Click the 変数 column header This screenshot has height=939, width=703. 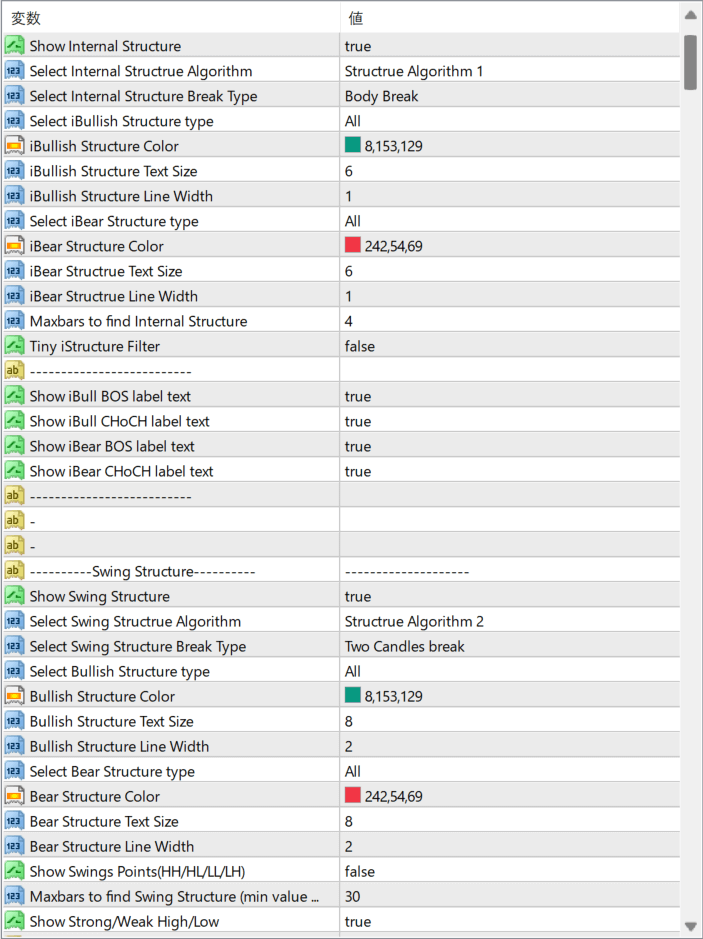(171, 18)
